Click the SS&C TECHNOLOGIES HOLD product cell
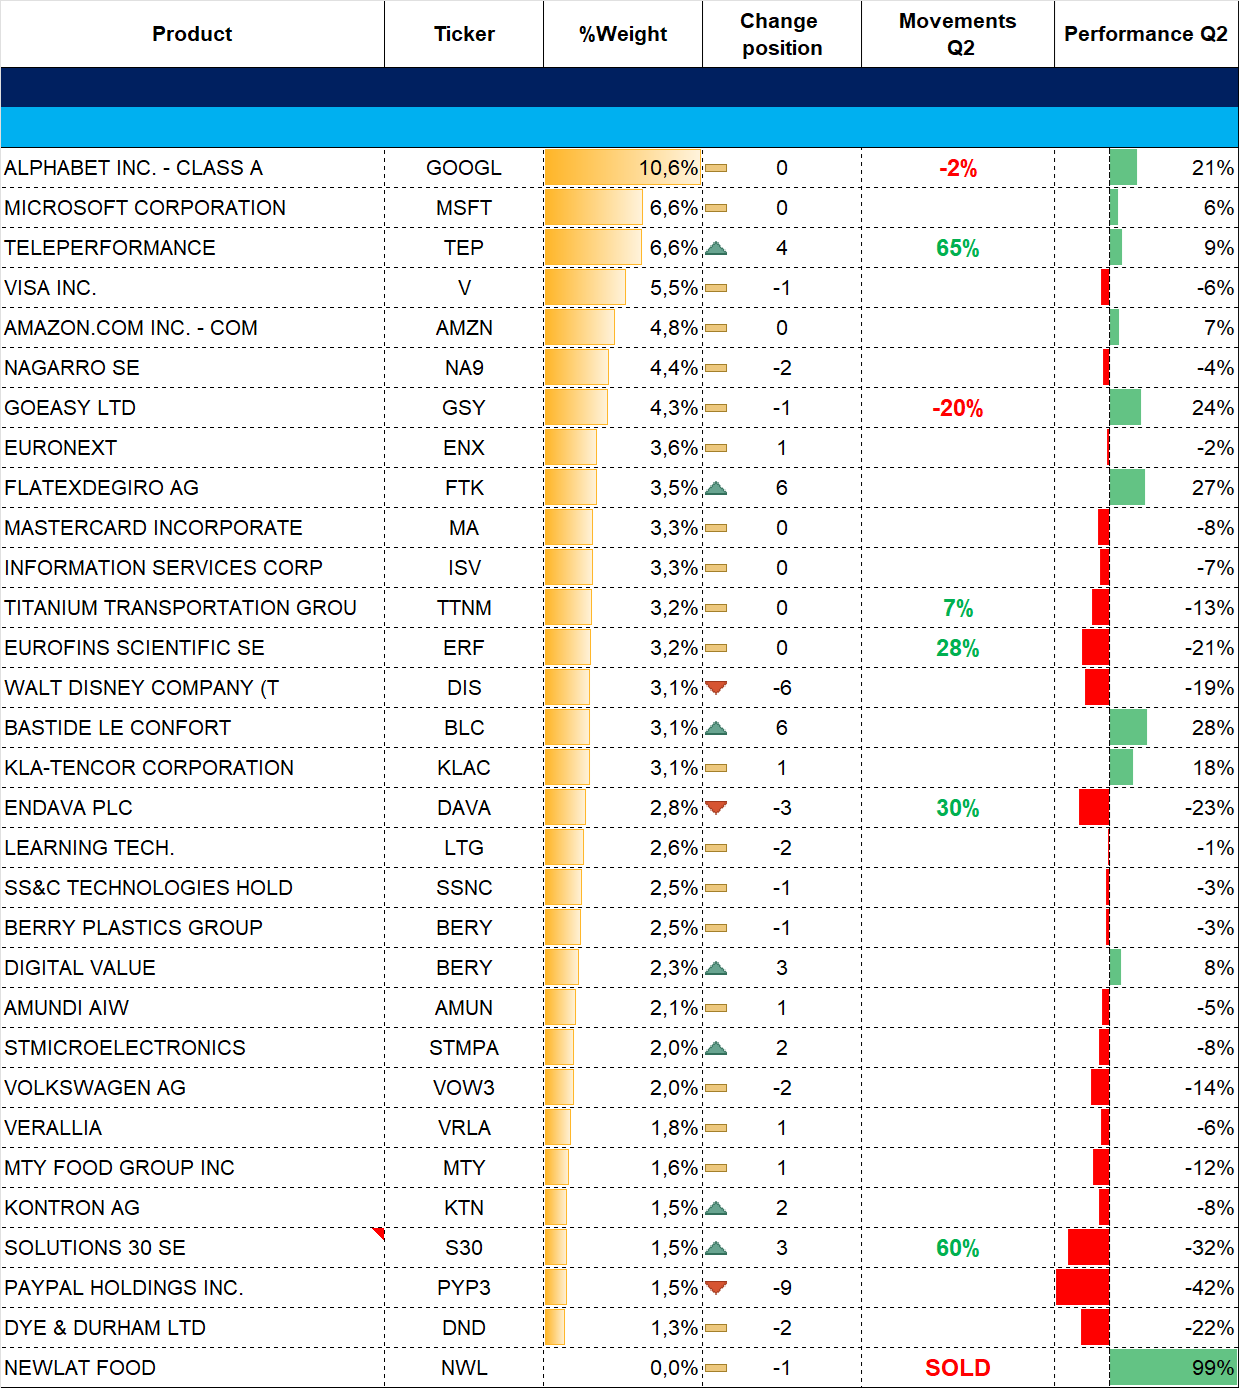The image size is (1239, 1388). [x=192, y=888]
